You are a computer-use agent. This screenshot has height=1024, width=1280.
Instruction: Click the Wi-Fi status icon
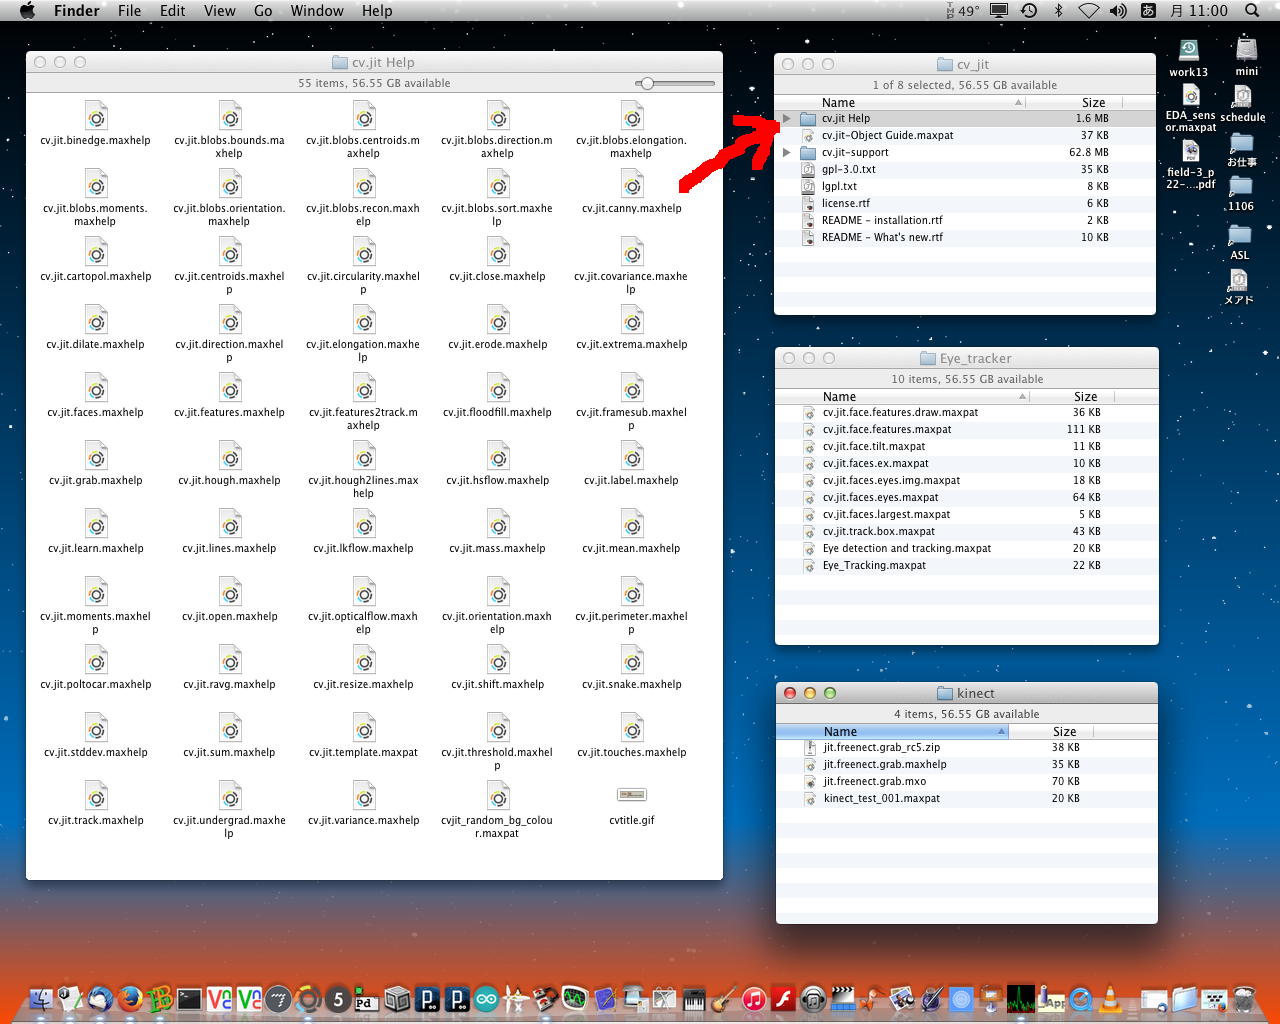pyautogui.click(x=1089, y=11)
